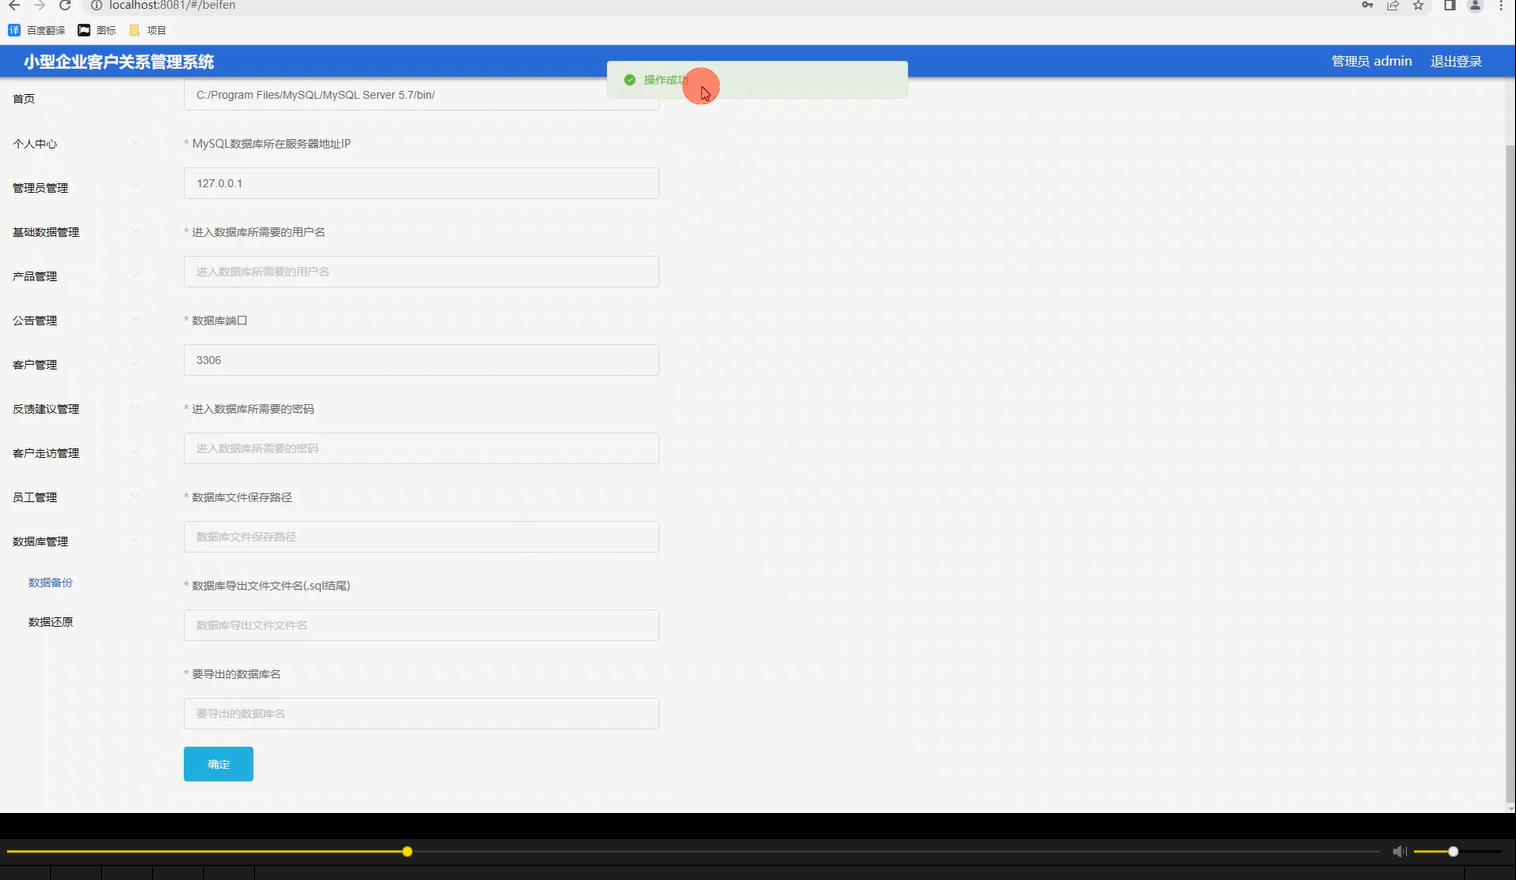Screen dimensions: 1516x880
Task: Collapse the 数据库管理 menu chevron
Action: [x=135, y=541]
